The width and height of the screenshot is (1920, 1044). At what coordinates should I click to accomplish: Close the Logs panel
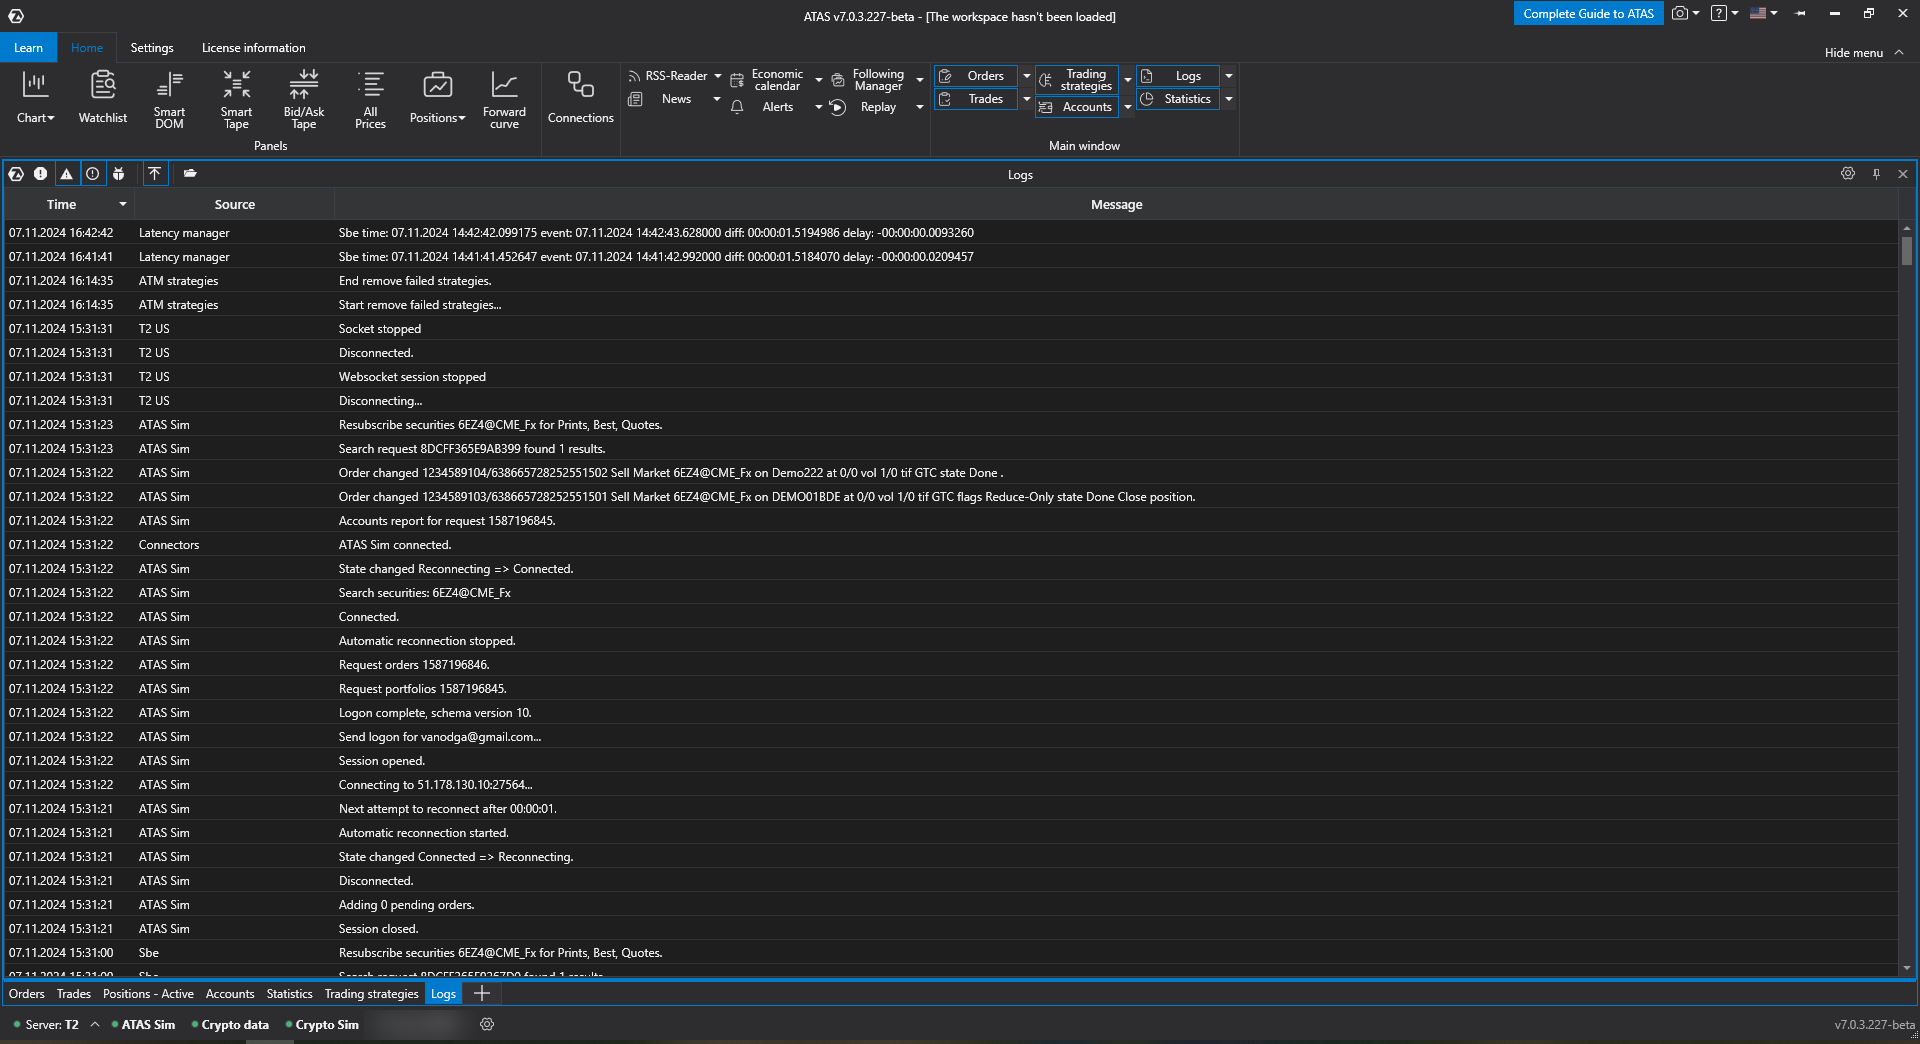(x=1903, y=174)
